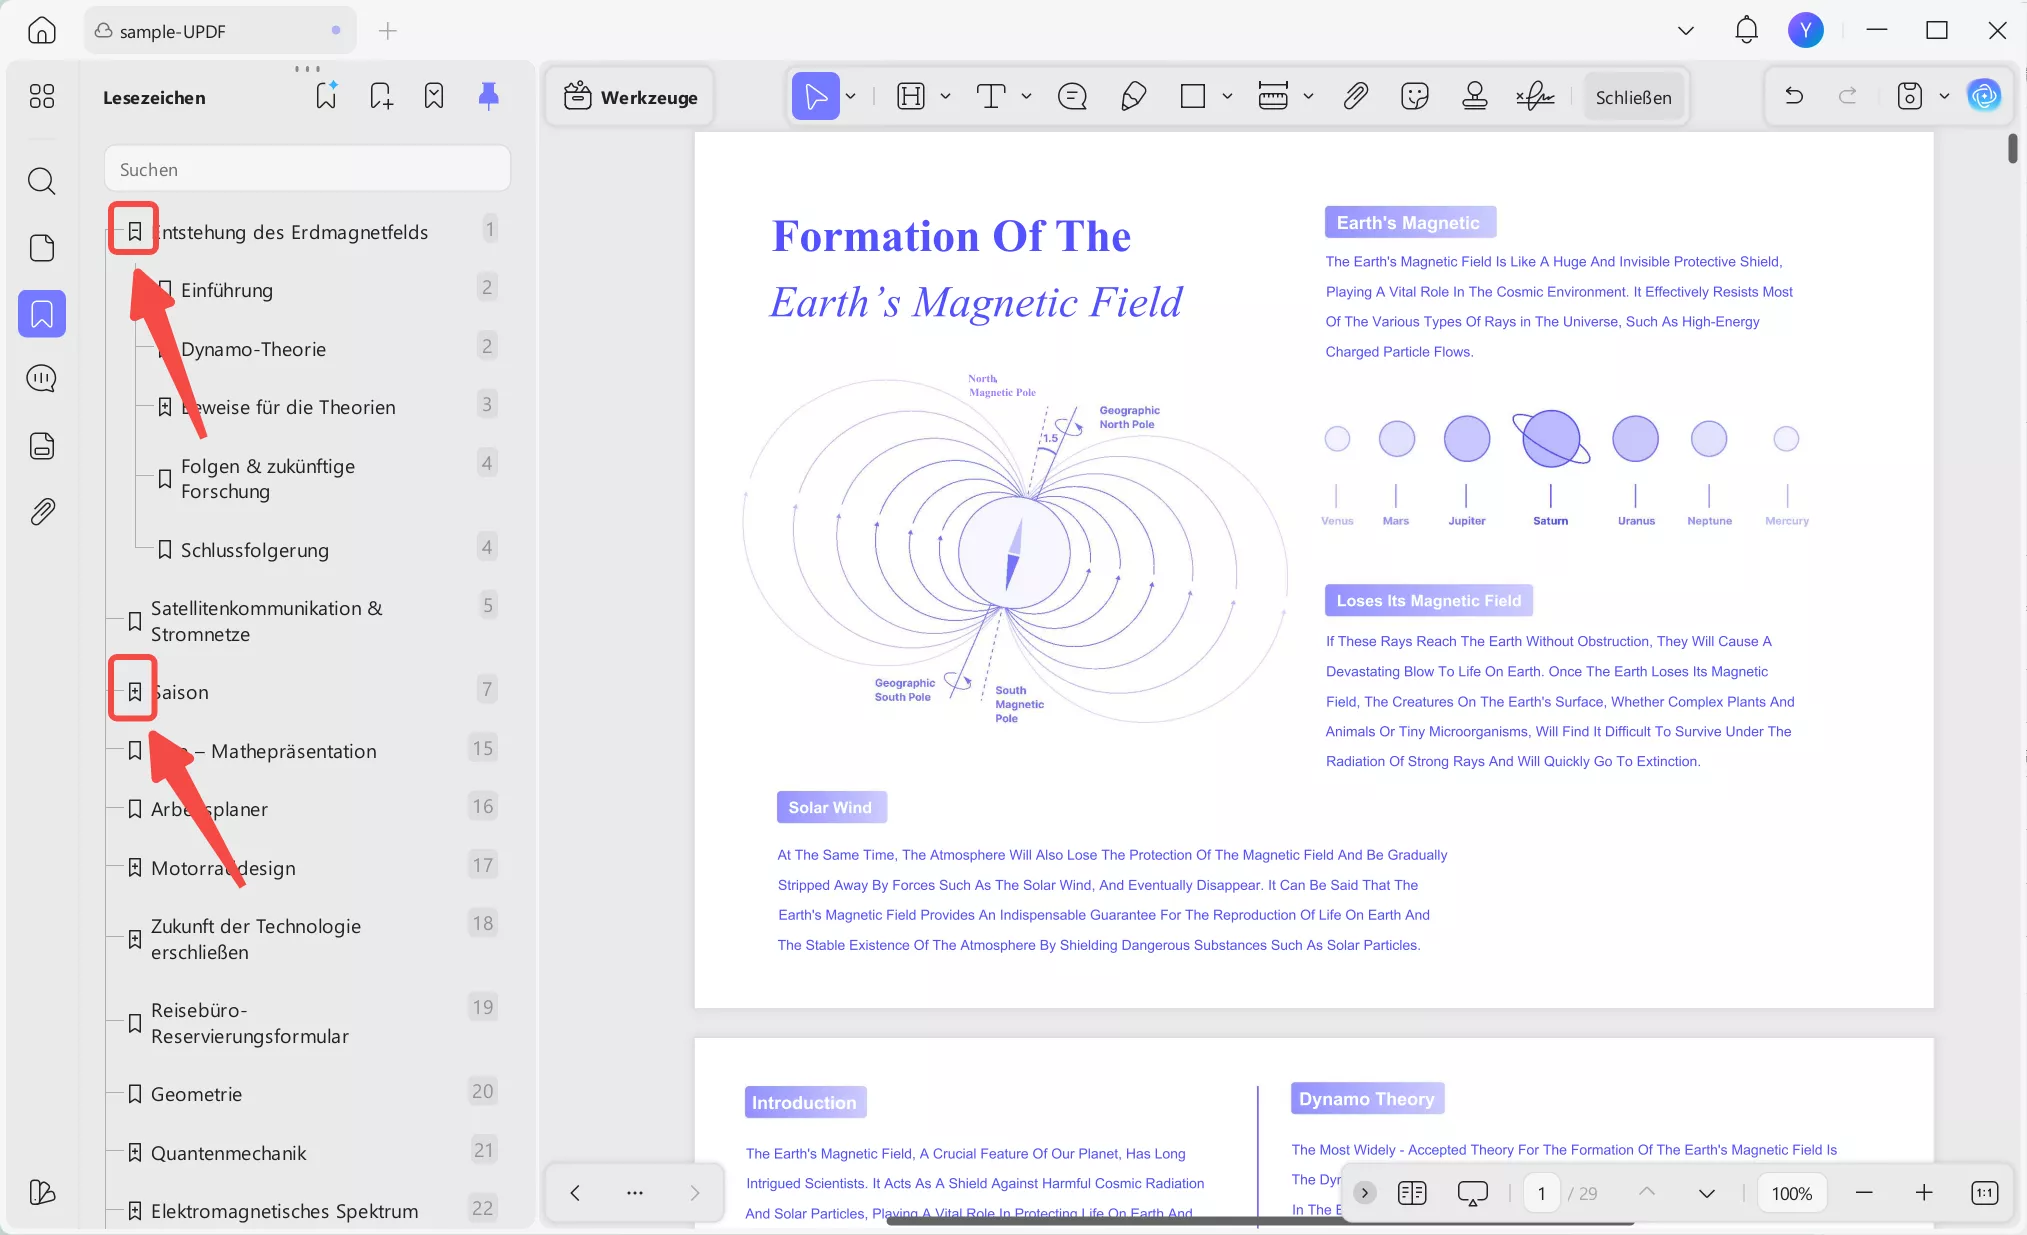Open the text tool dropdown arrow

pos(1026,97)
